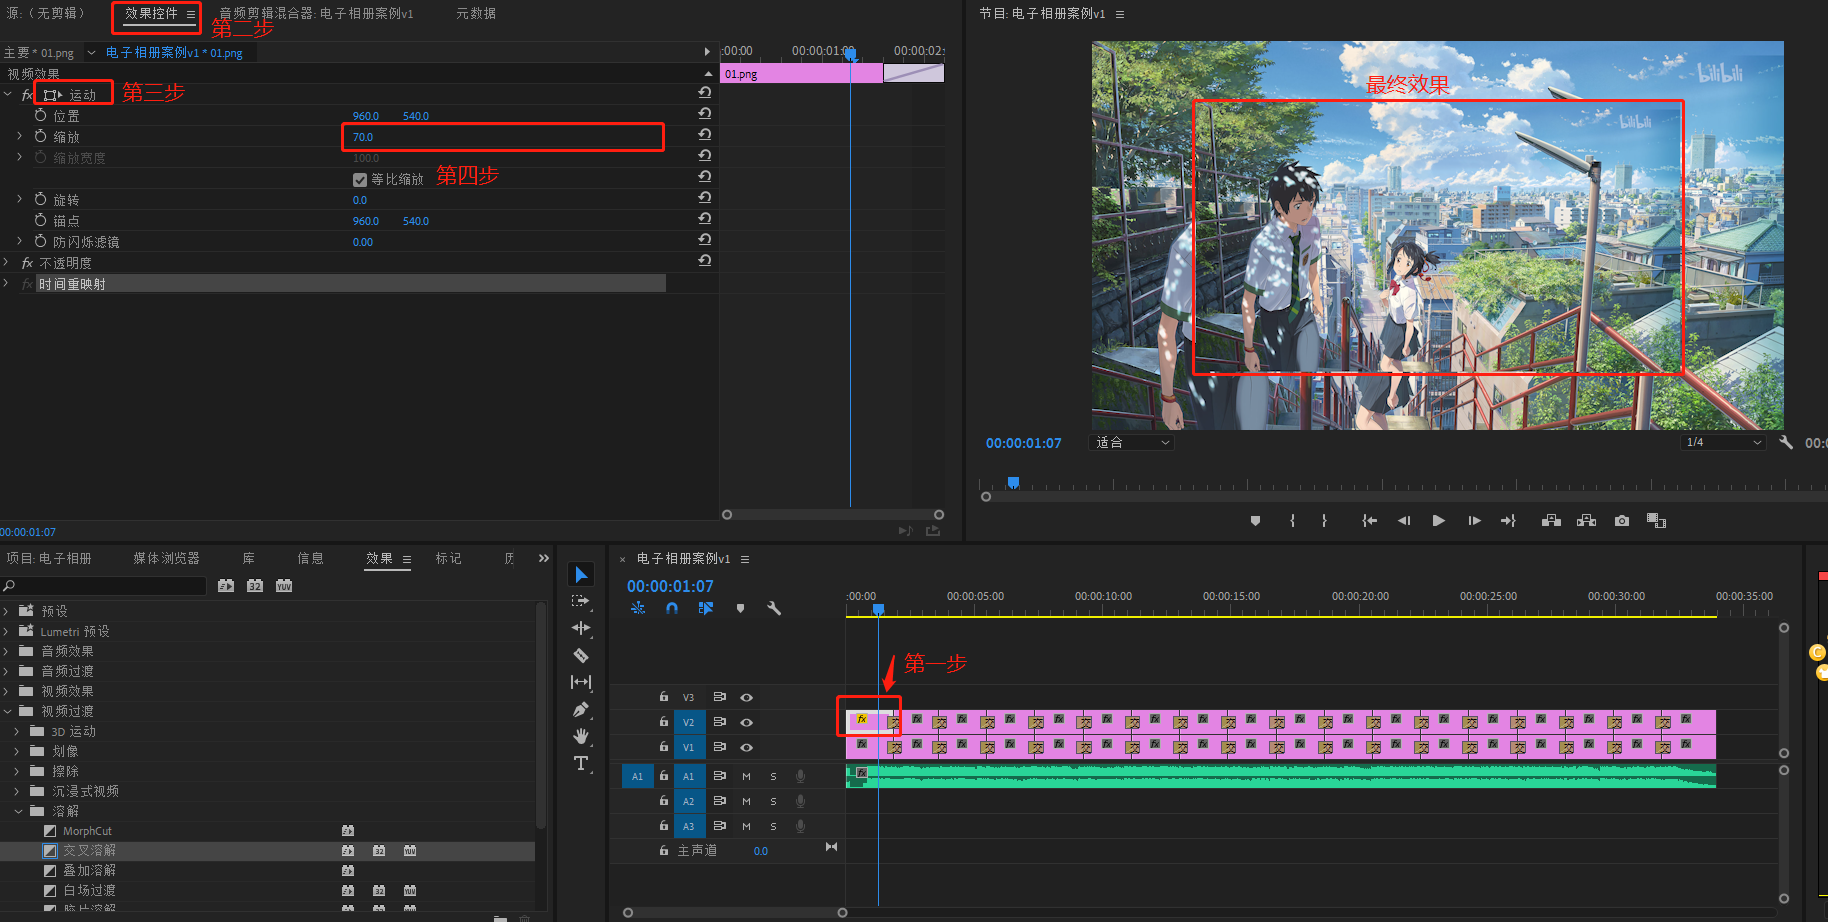
Task: Jump to the Out point
Action: [1508, 521]
